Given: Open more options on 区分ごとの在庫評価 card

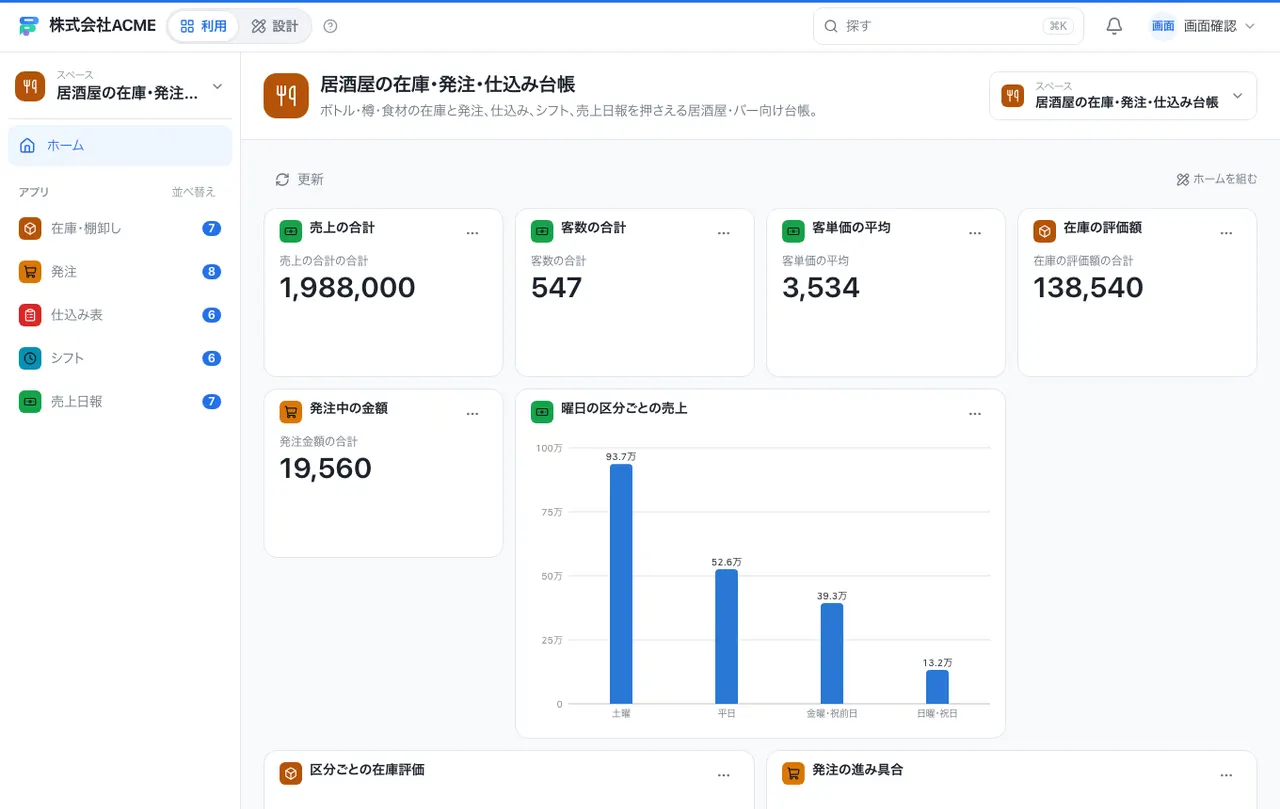Looking at the screenshot, I should (x=724, y=775).
